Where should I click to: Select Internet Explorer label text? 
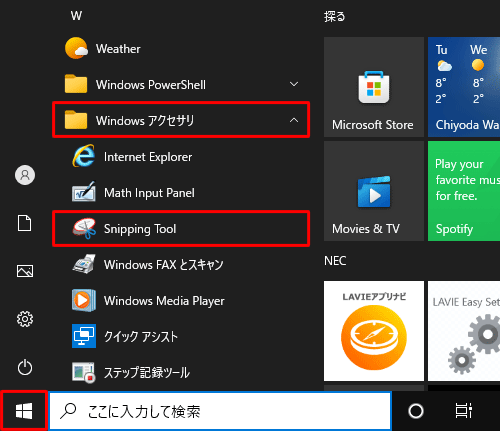pyautogui.click(x=148, y=157)
